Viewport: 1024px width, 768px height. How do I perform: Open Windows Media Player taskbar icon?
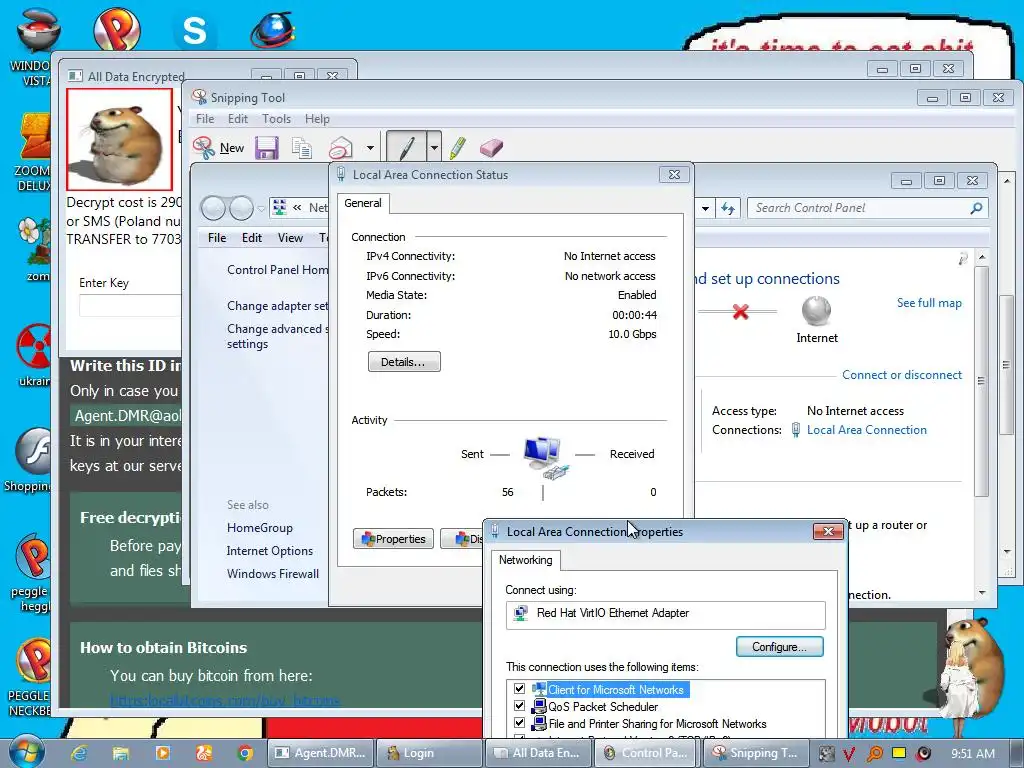pos(162,753)
